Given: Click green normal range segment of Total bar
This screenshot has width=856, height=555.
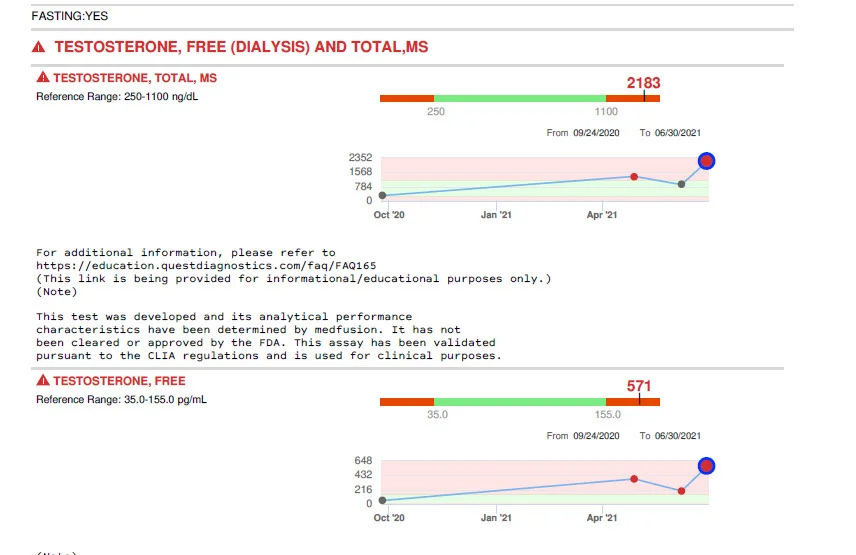Looking at the screenshot, I should [519, 98].
